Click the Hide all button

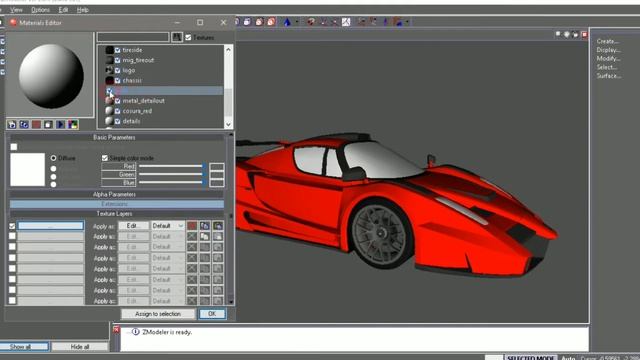pos(80,347)
